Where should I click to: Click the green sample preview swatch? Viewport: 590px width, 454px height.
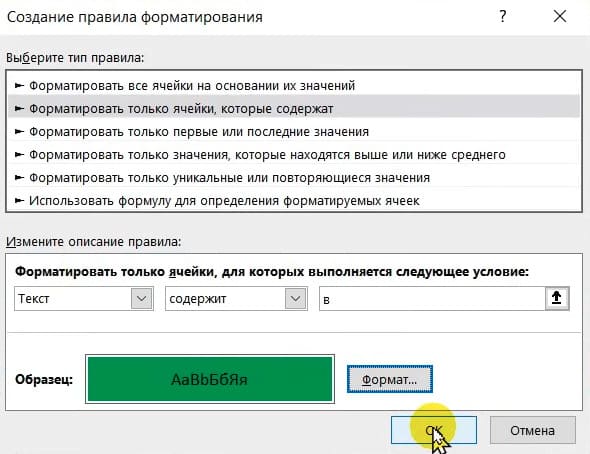pyautogui.click(x=210, y=379)
